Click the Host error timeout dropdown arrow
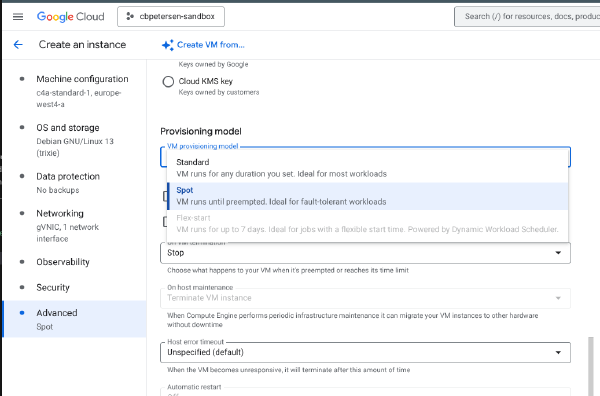Image resolution: width=600 pixels, height=396 pixels. click(x=558, y=352)
